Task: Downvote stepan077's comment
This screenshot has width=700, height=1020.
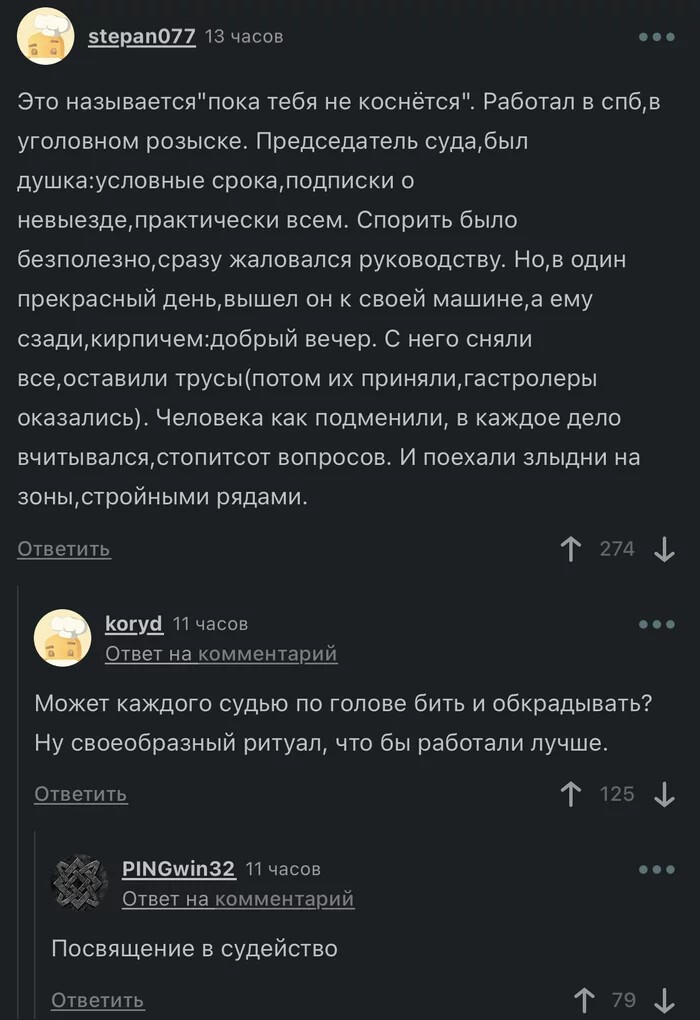Action: coord(663,548)
